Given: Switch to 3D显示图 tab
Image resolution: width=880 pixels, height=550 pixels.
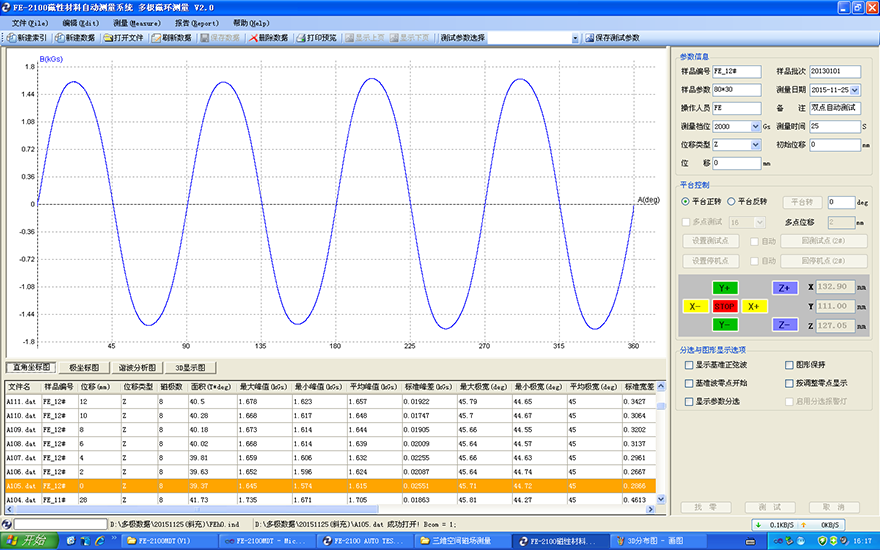Looking at the screenshot, I should [x=190, y=368].
